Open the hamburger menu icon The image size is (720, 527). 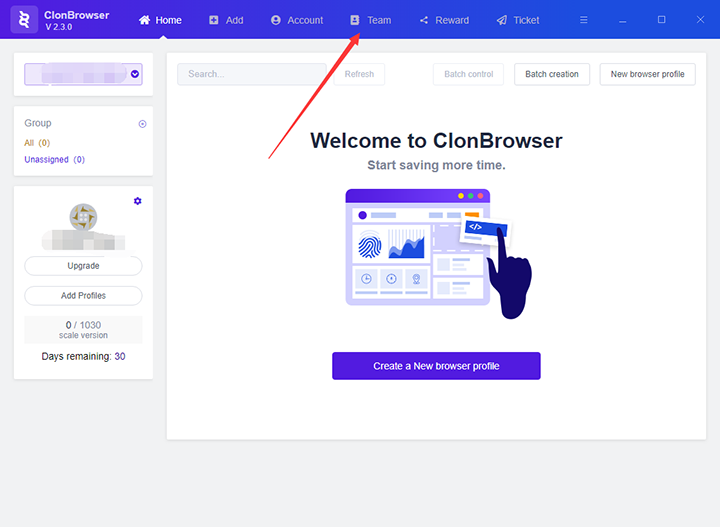tap(584, 20)
